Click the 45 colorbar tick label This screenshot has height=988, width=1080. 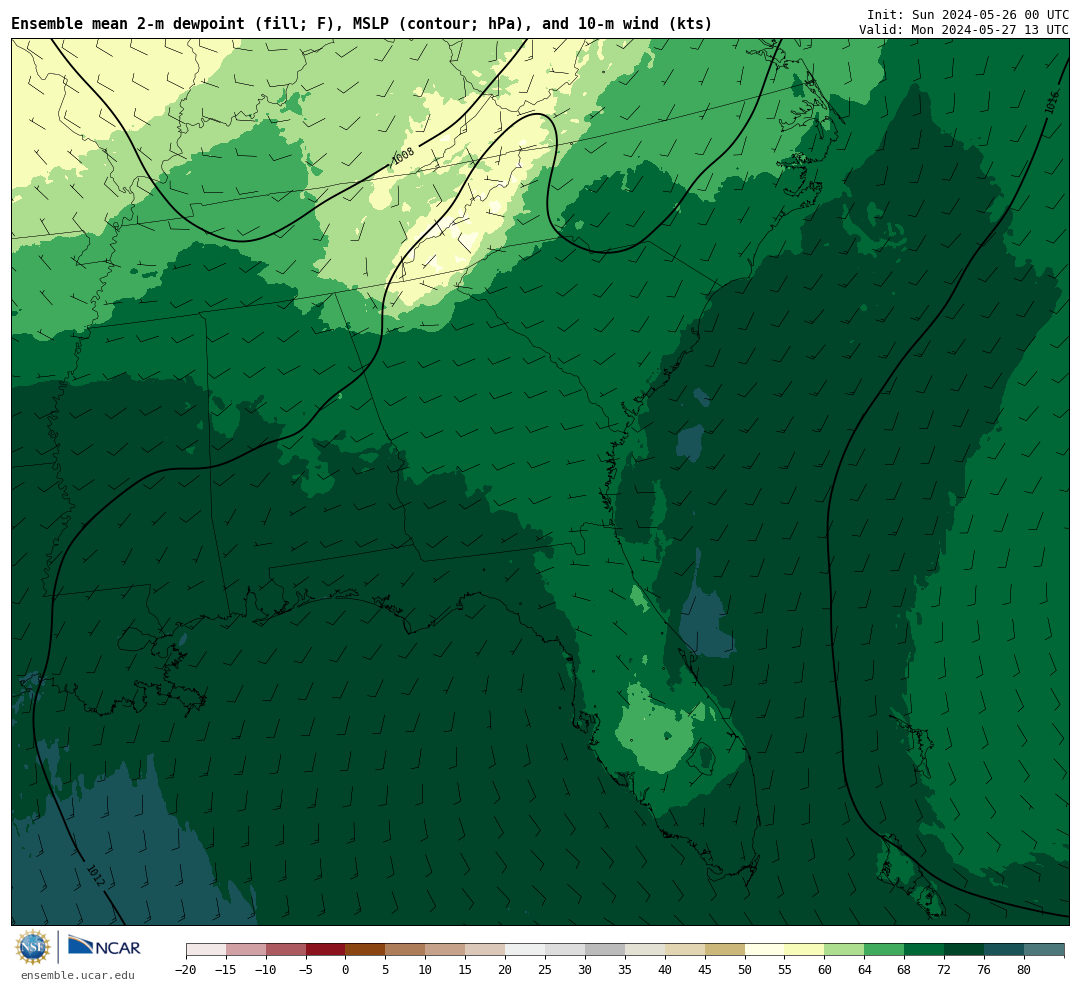pyautogui.click(x=705, y=969)
